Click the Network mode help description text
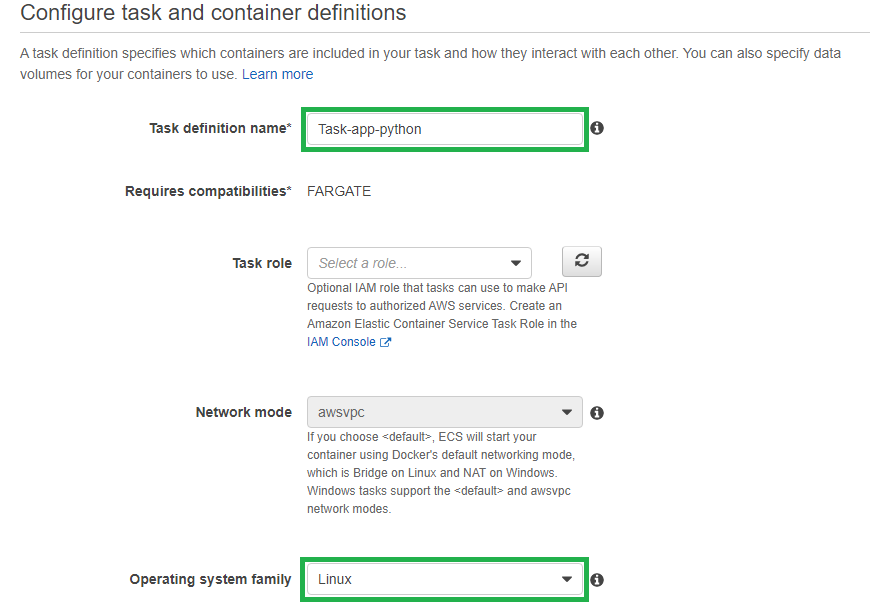 [x=441, y=473]
